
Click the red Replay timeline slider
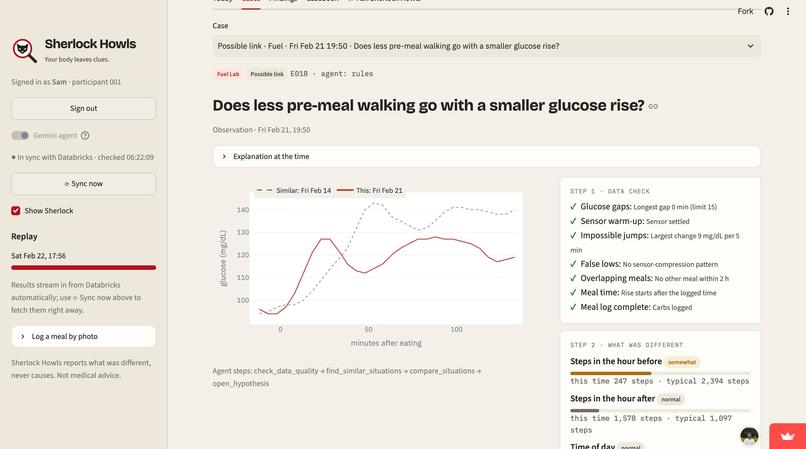pyautogui.click(x=83, y=267)
